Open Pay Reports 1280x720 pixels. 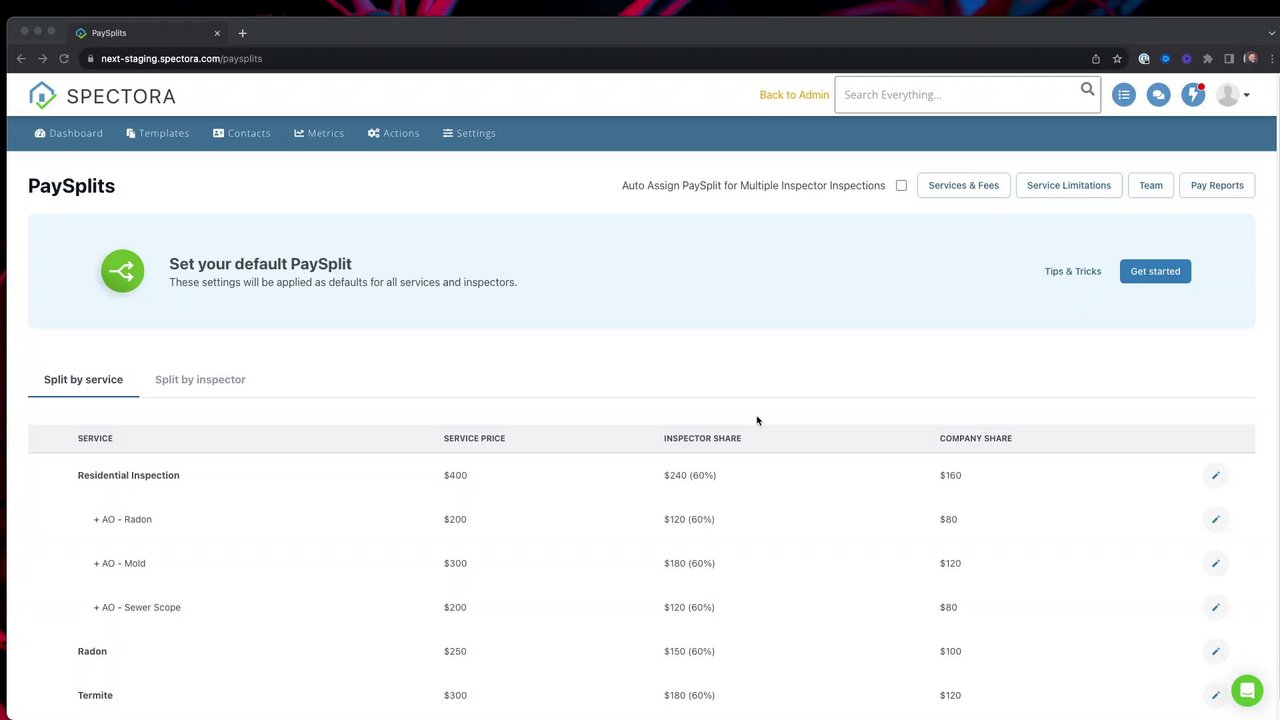coord(1217,185)
